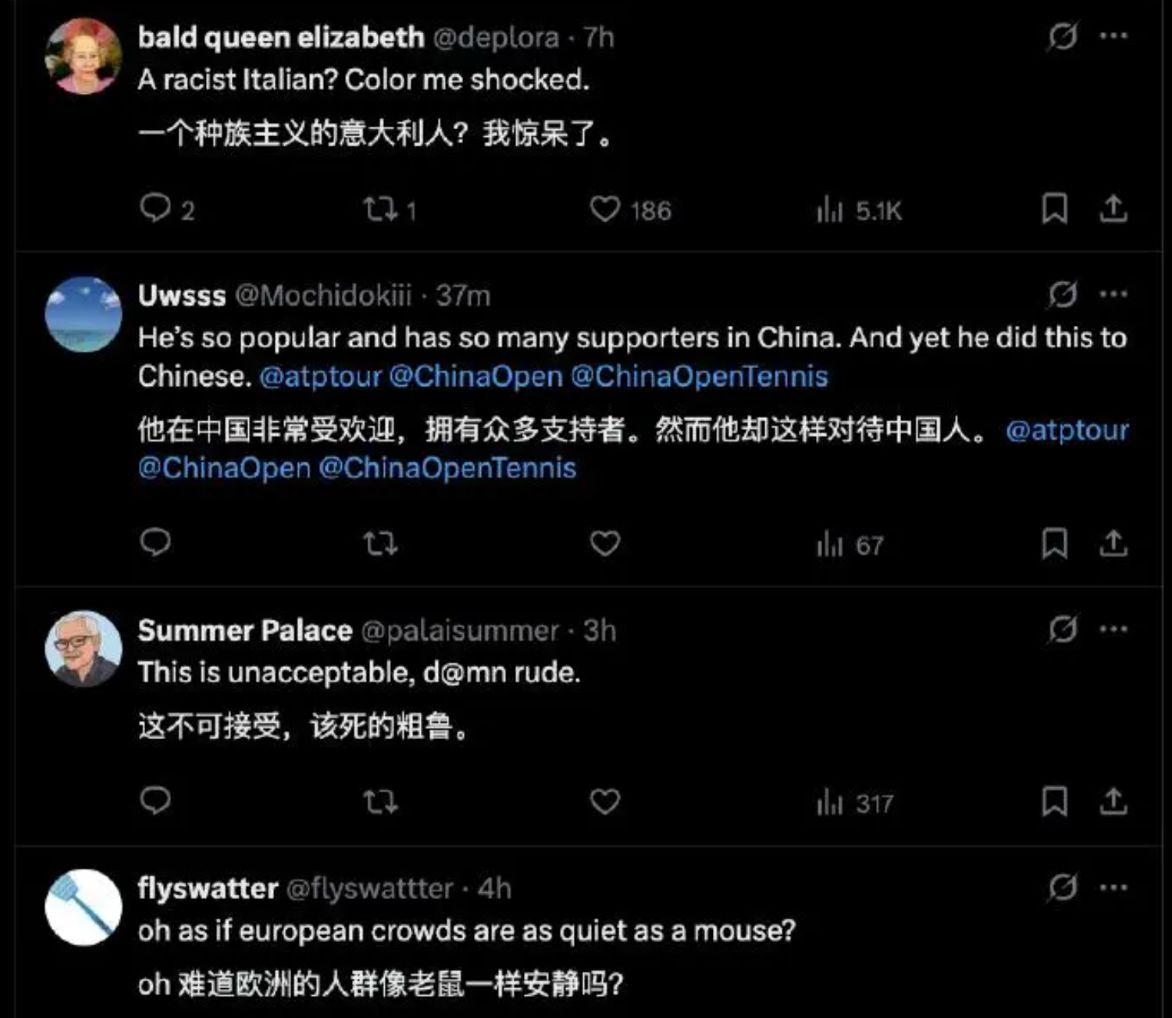Open the @atptour mention in English text

pyautogui.click(x=321, y=376)
